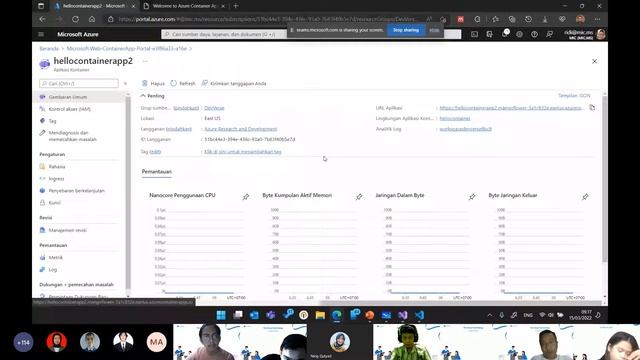Image resolution: width=640 pixels, height=360 pixels.
Task: Click the Stop sharing button
Action: (406, 30)
